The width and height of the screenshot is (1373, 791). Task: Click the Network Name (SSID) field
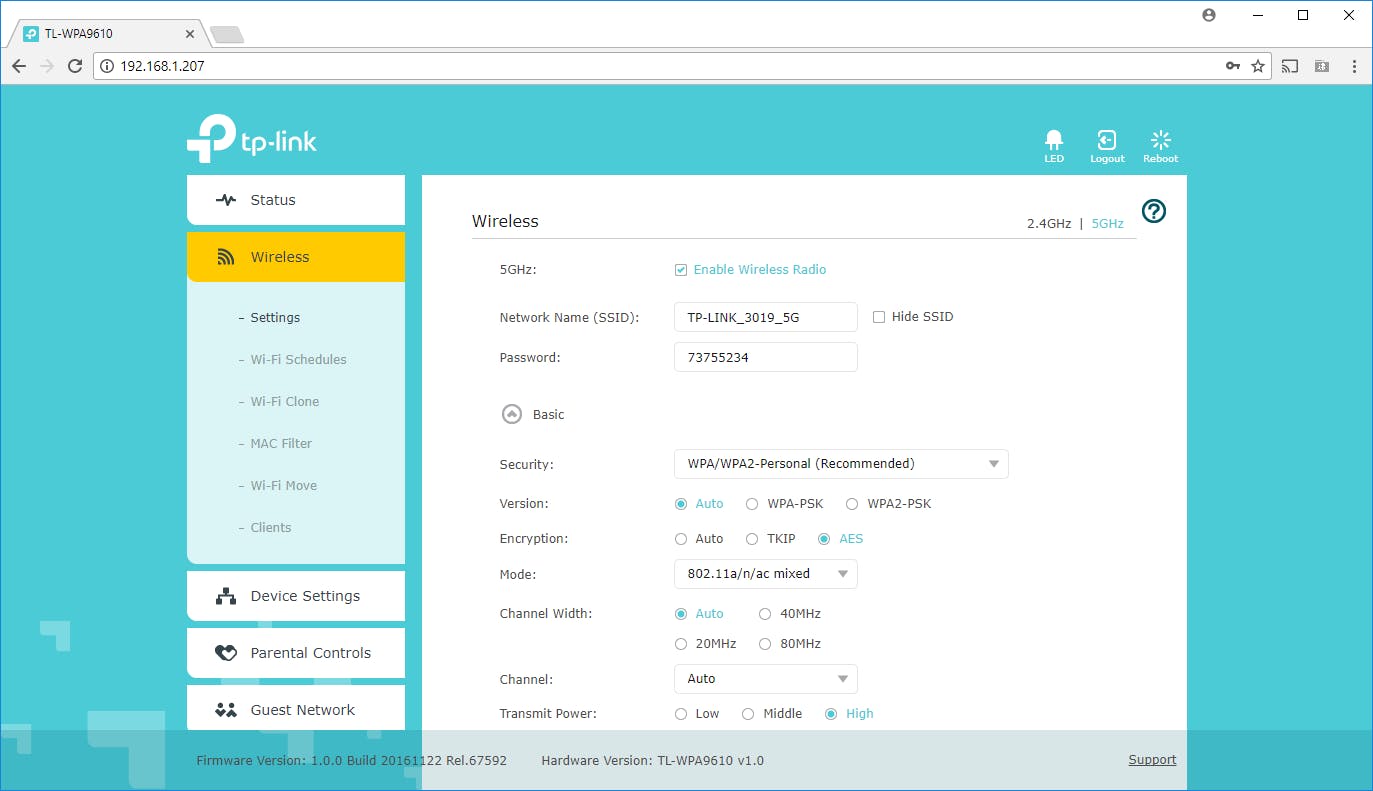point(766,317)
